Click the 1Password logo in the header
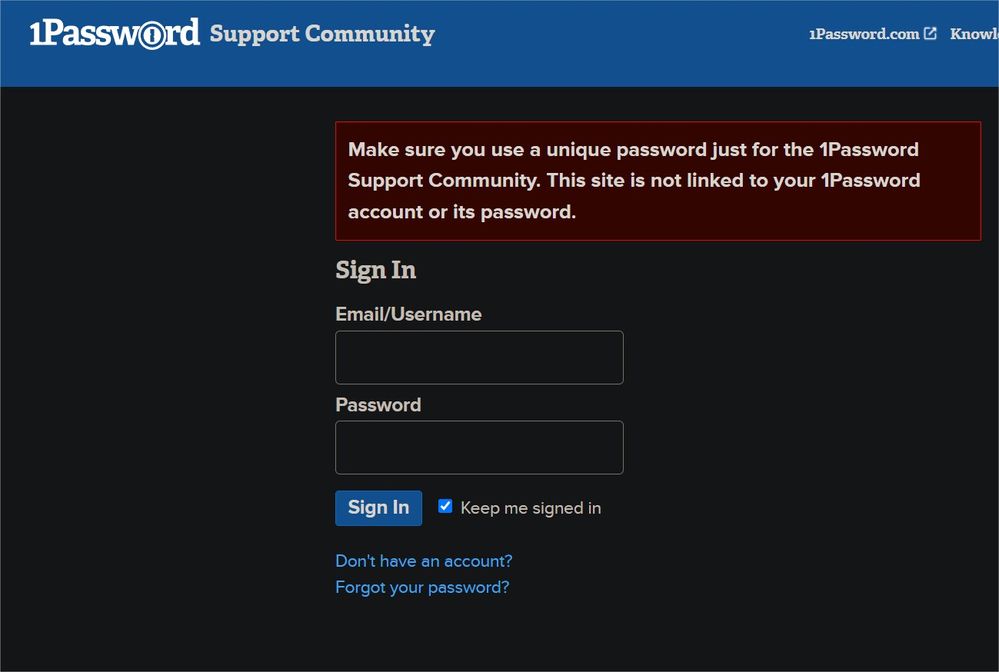The height and width of the screenshot is (672, 999). [x=114, y=33]
